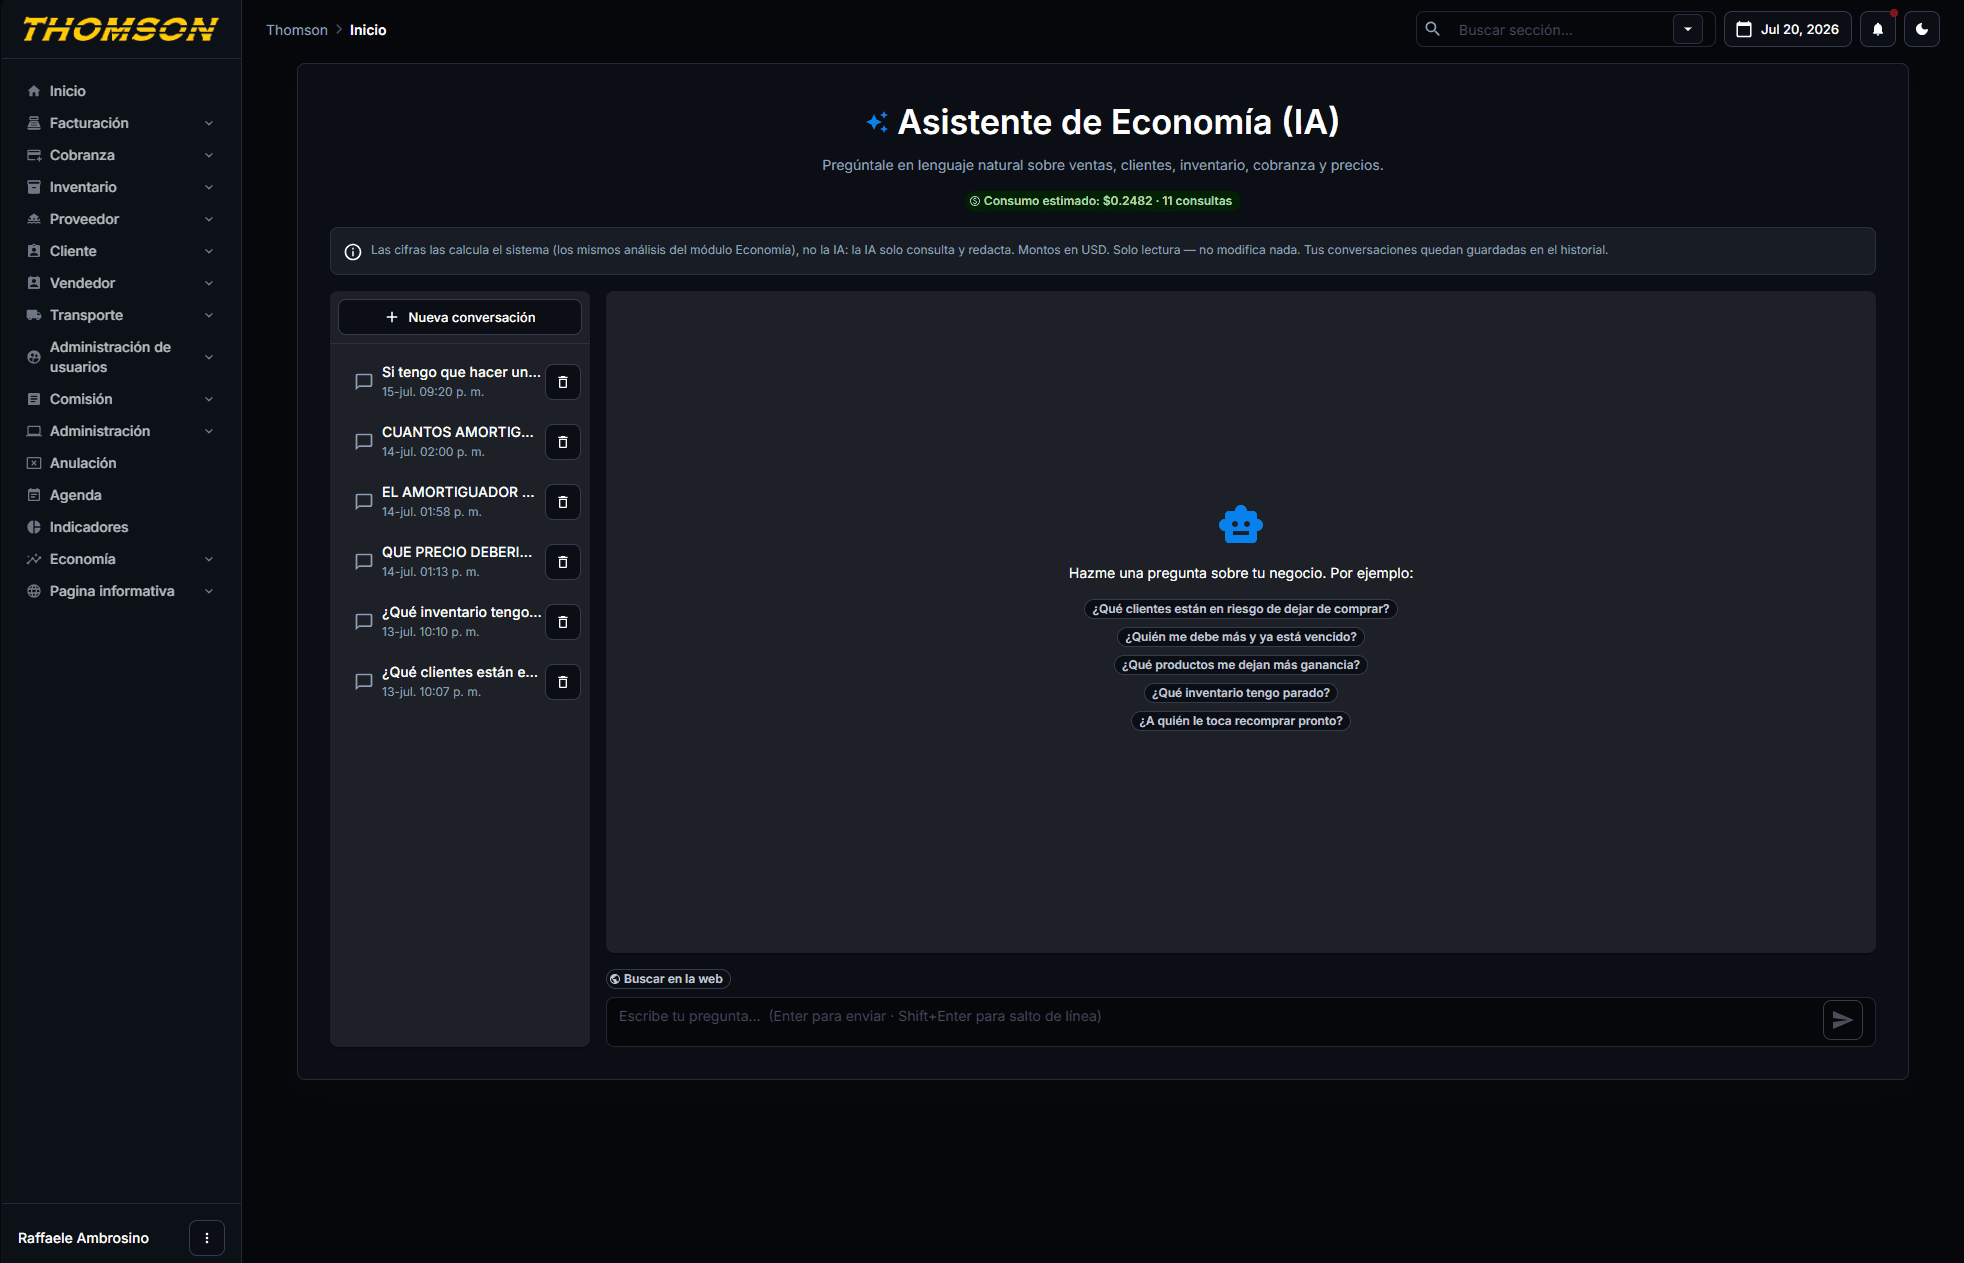Ask '¿Qué inventario tengo parado?' suggestion
Screen dimensions: 1964x1263
click(1240, 693)
